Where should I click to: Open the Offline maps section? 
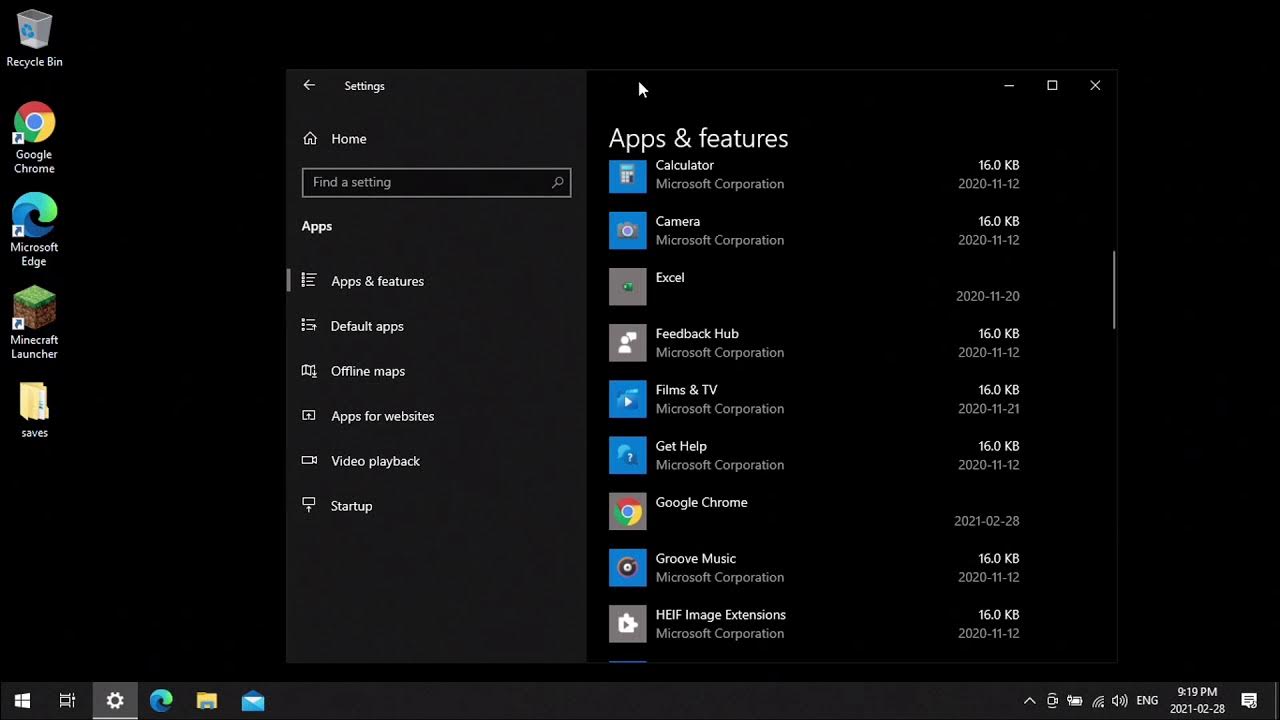coord(436,371)
